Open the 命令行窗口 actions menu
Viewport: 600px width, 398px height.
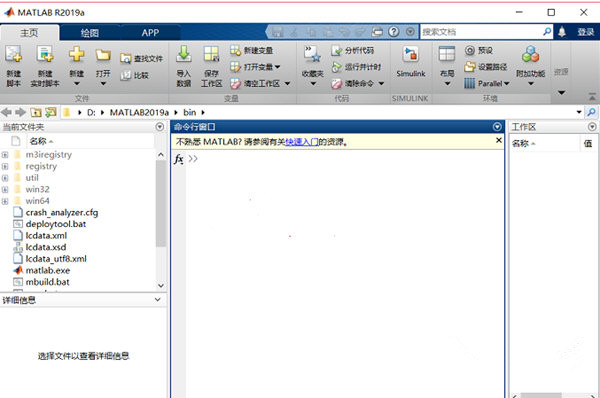tap(497, 127)
